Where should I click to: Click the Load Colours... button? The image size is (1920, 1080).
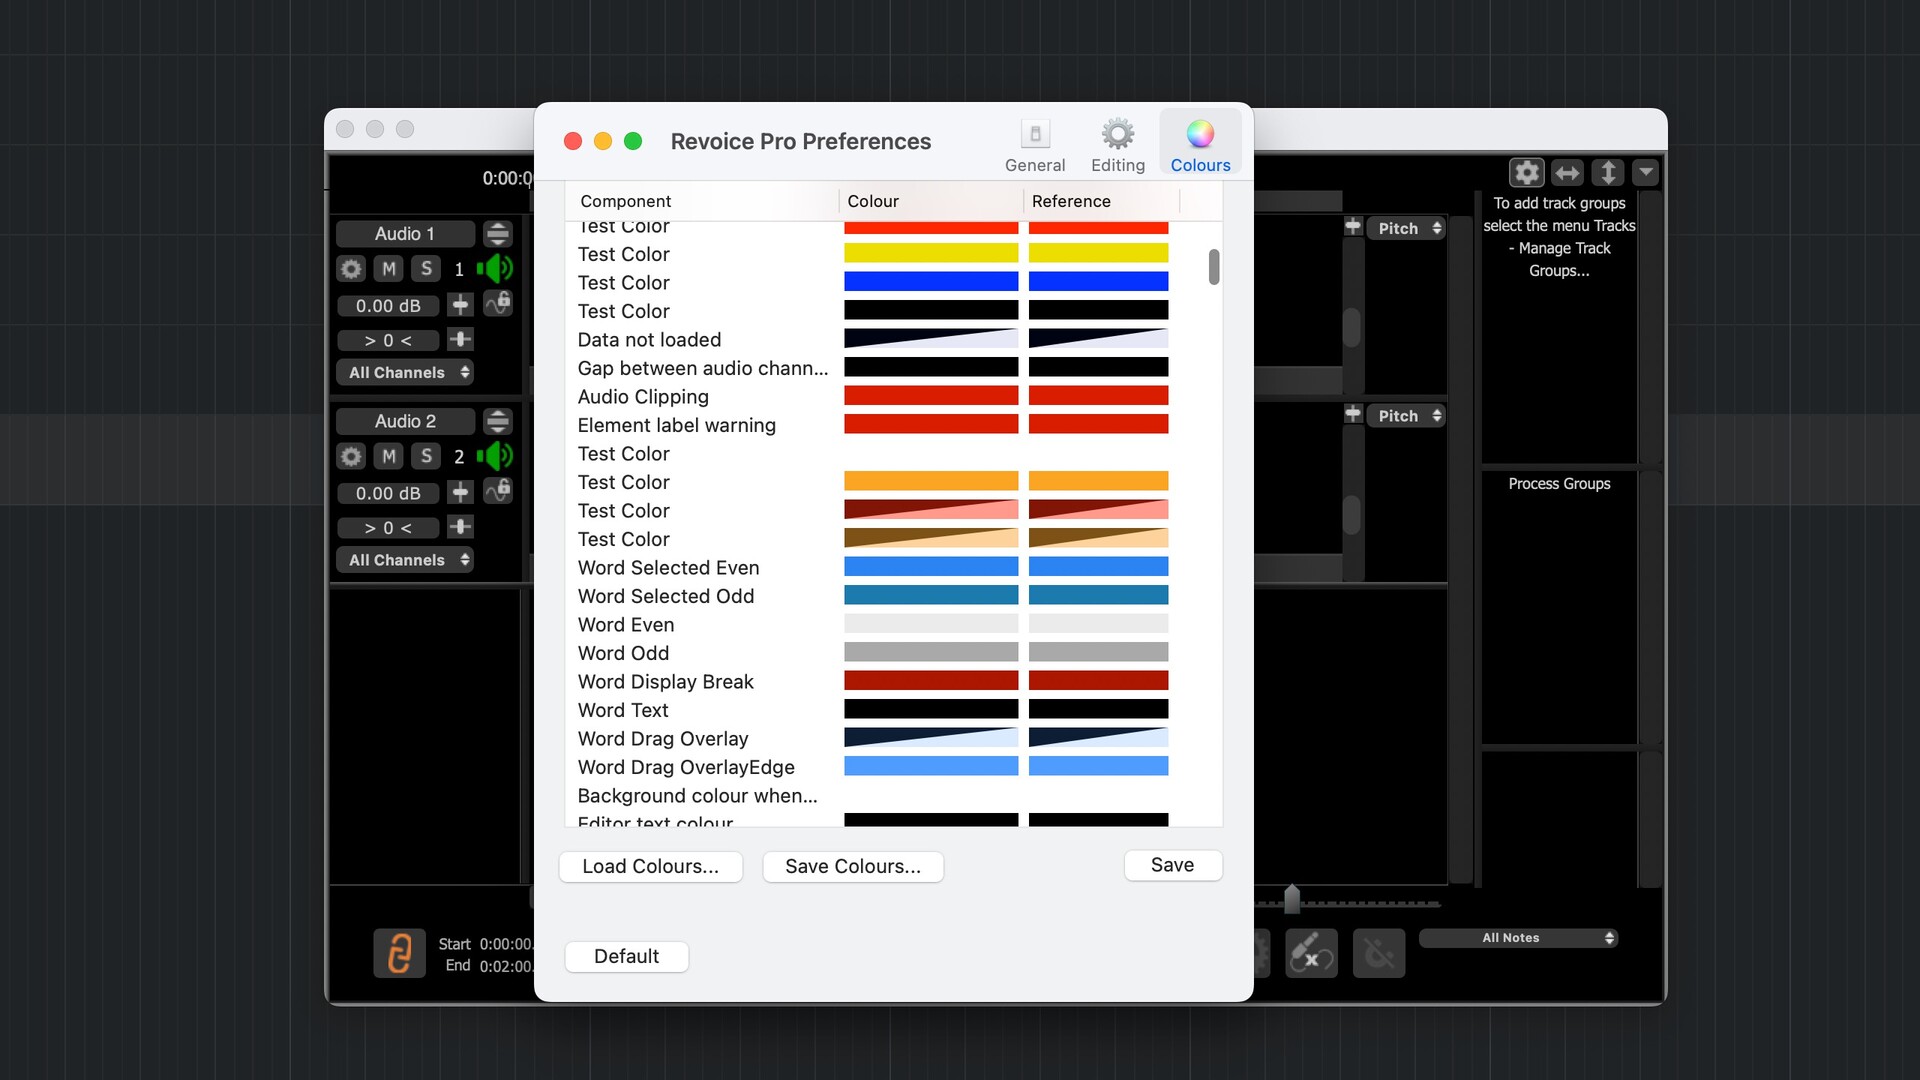(x=650, y=867)
